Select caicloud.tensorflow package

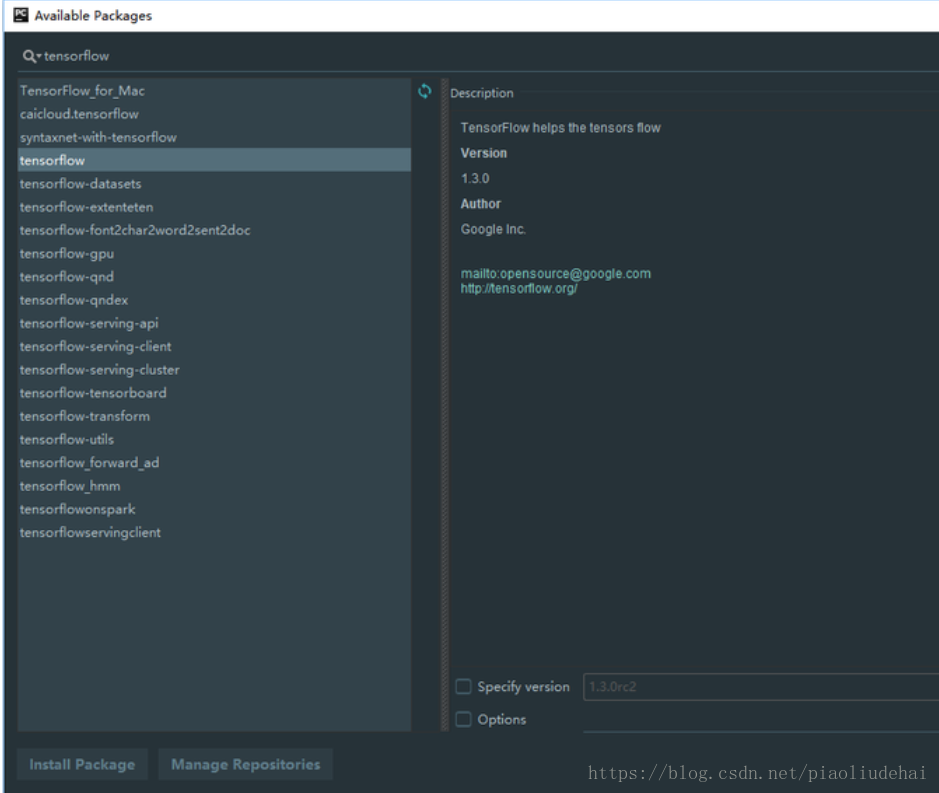[214, 114]
